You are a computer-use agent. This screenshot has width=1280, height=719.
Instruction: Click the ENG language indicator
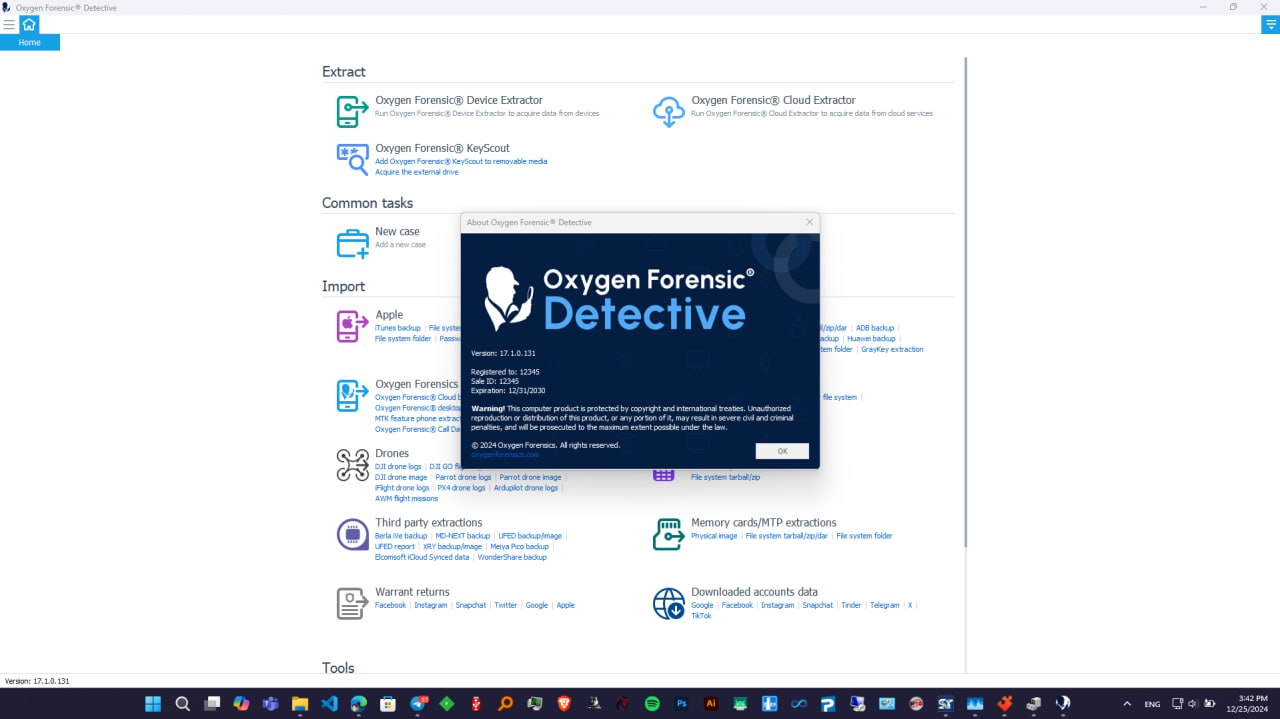1152,704
